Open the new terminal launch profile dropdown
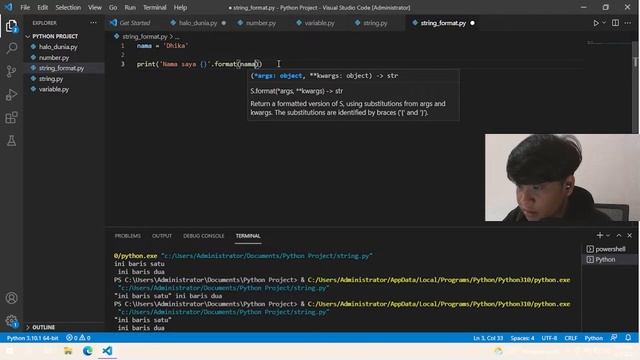The width and height of the screenshot is (640, 360). (608, 236)
